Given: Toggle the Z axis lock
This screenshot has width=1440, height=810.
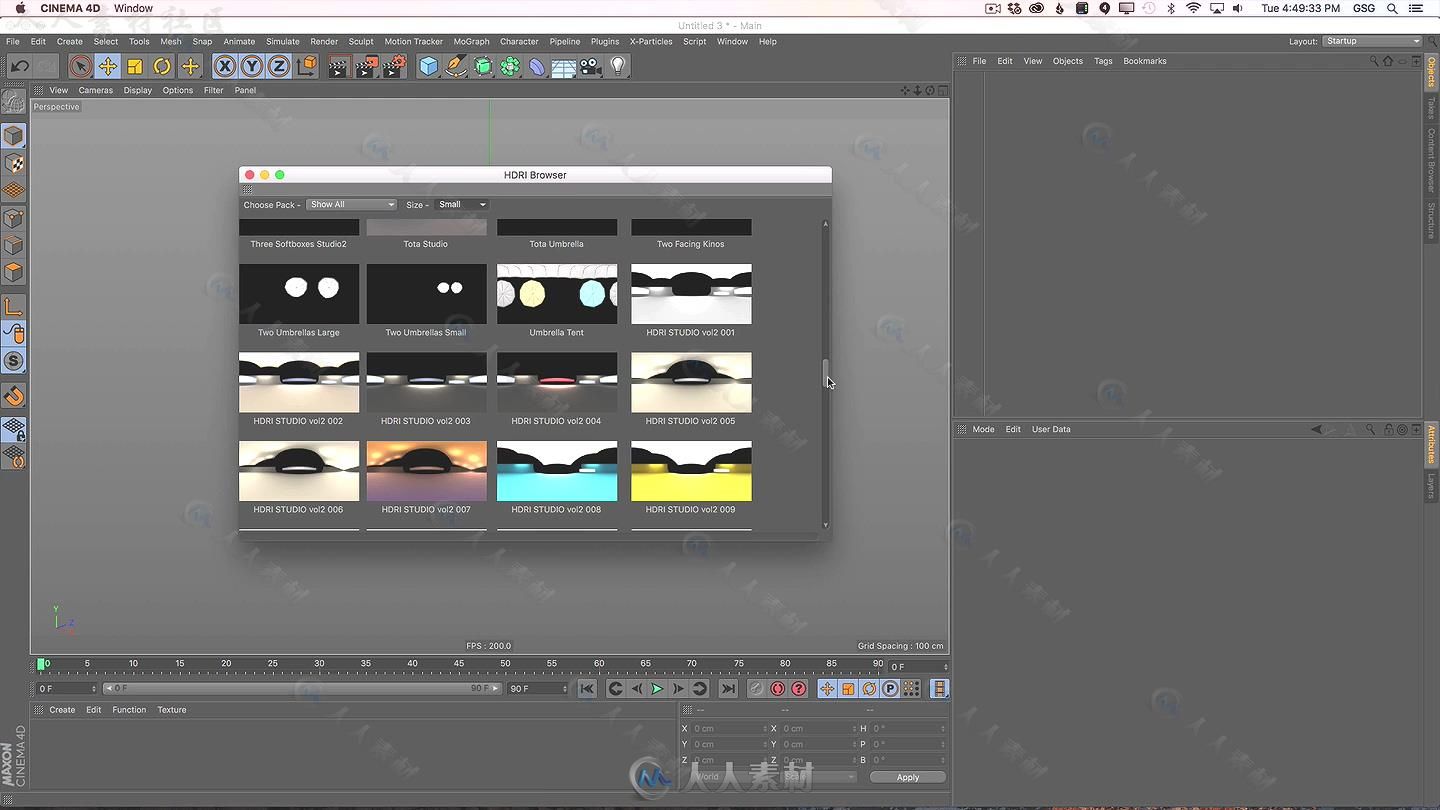Looking at the screenshot, I should pyautogui.click(x=279, y=66).
